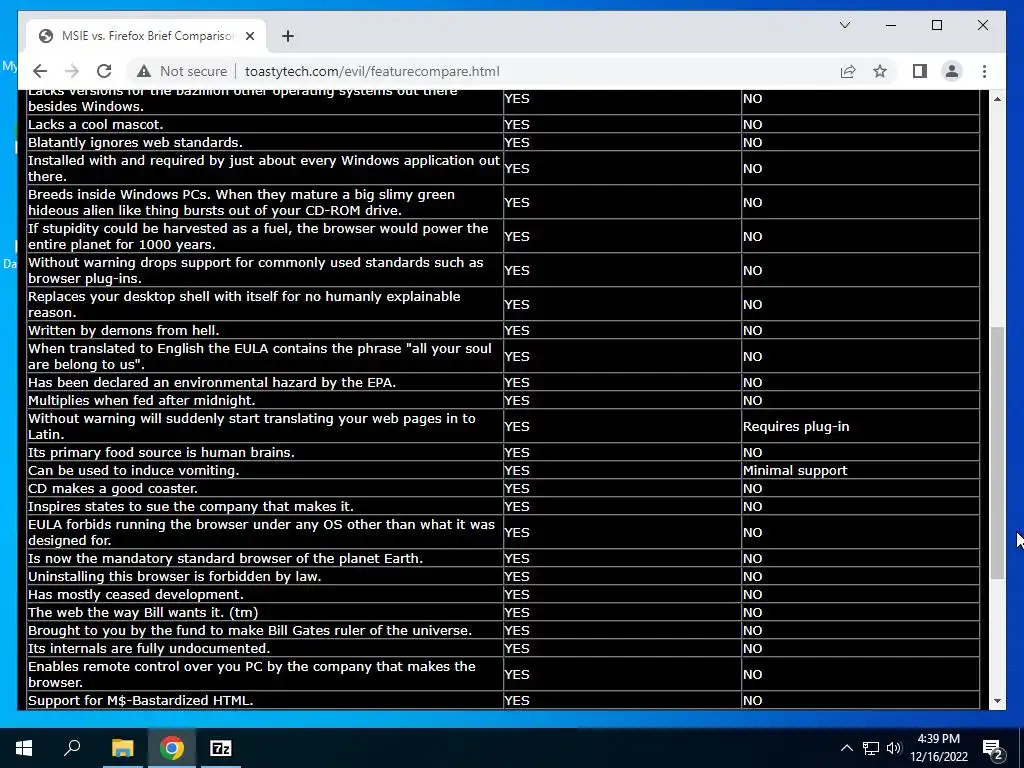Click "Breeds inside Windows PCs" row text
This screenshot has height=768, width=1024.
click(x=242, y=202)
